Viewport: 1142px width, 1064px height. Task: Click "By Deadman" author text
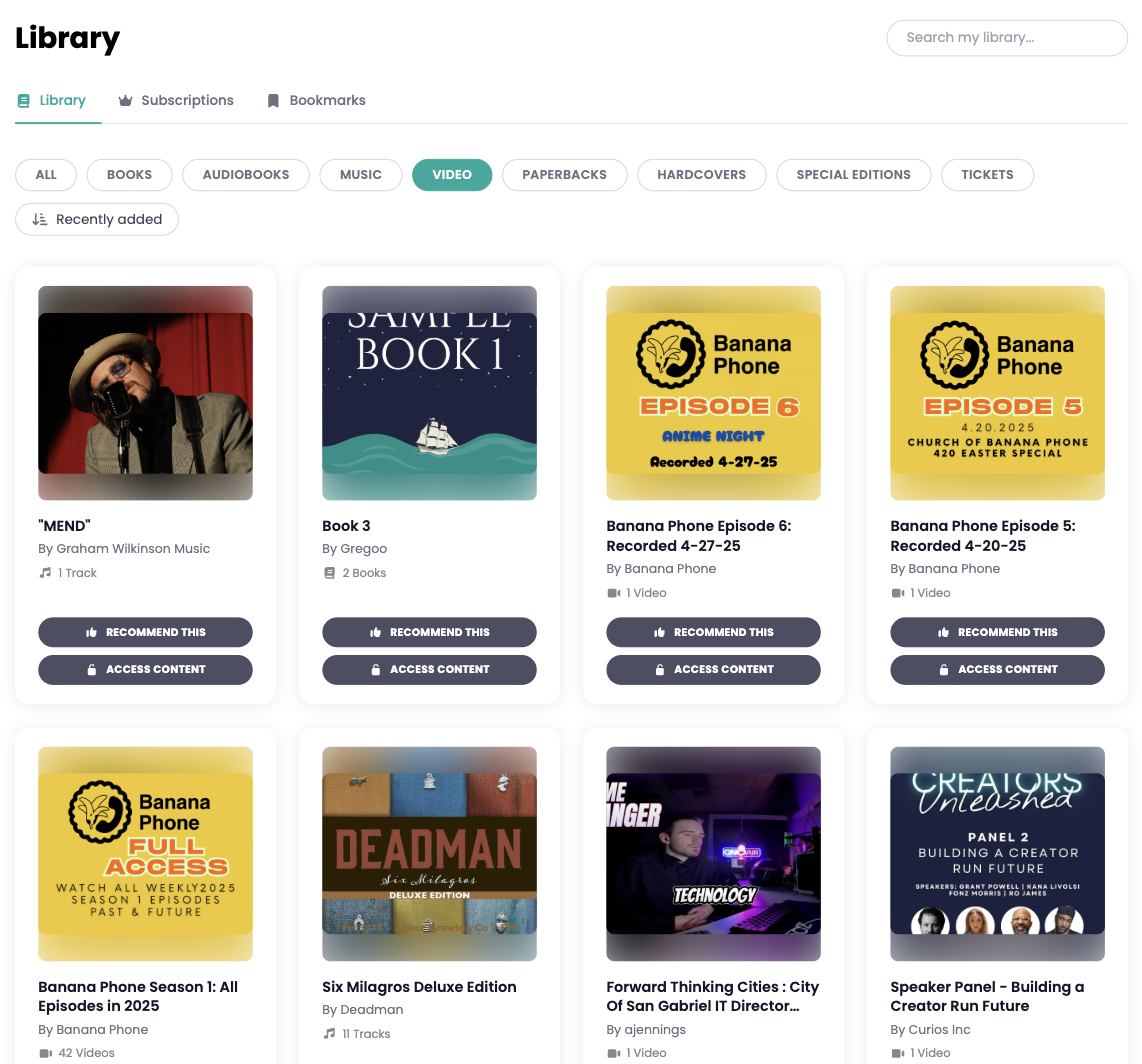pos(363,1009)
